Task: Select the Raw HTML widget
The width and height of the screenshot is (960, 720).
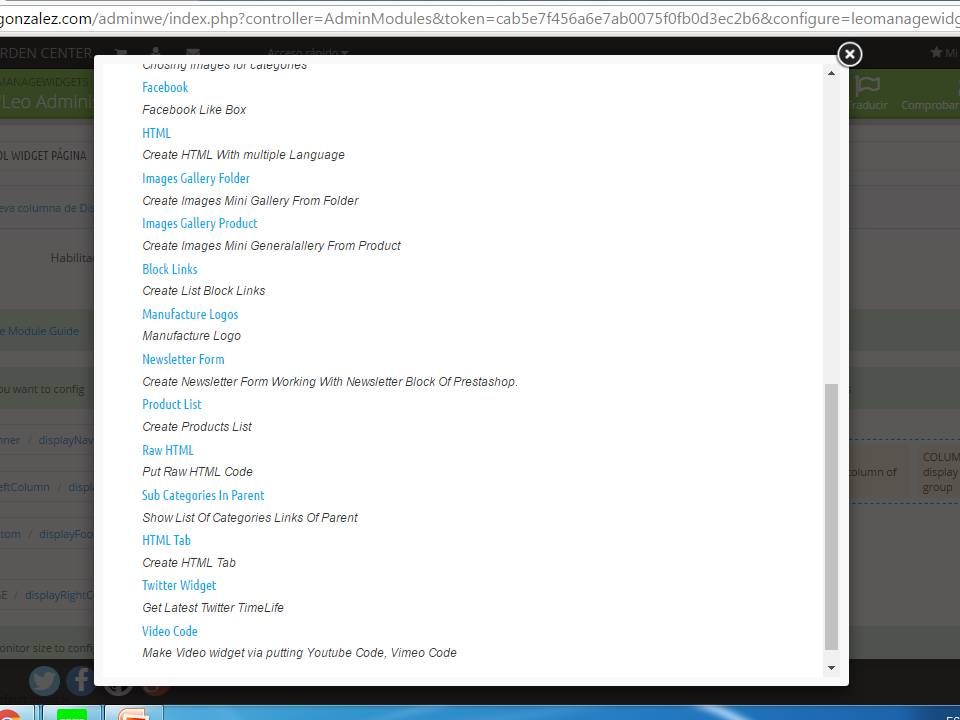Action: click(168, 450)
